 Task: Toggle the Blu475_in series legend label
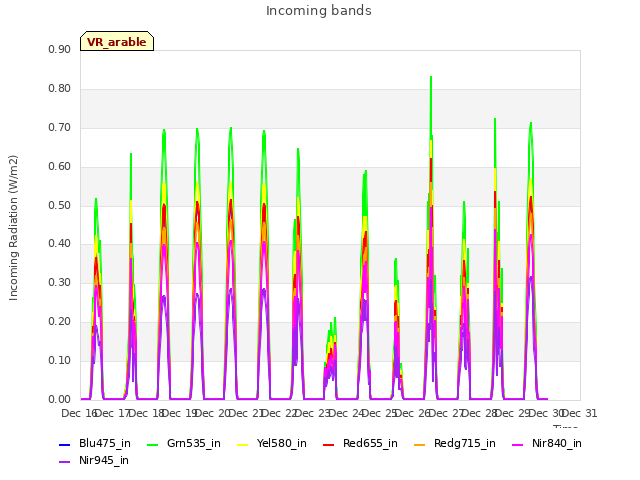pyautogui.click(x=105, y=443)
